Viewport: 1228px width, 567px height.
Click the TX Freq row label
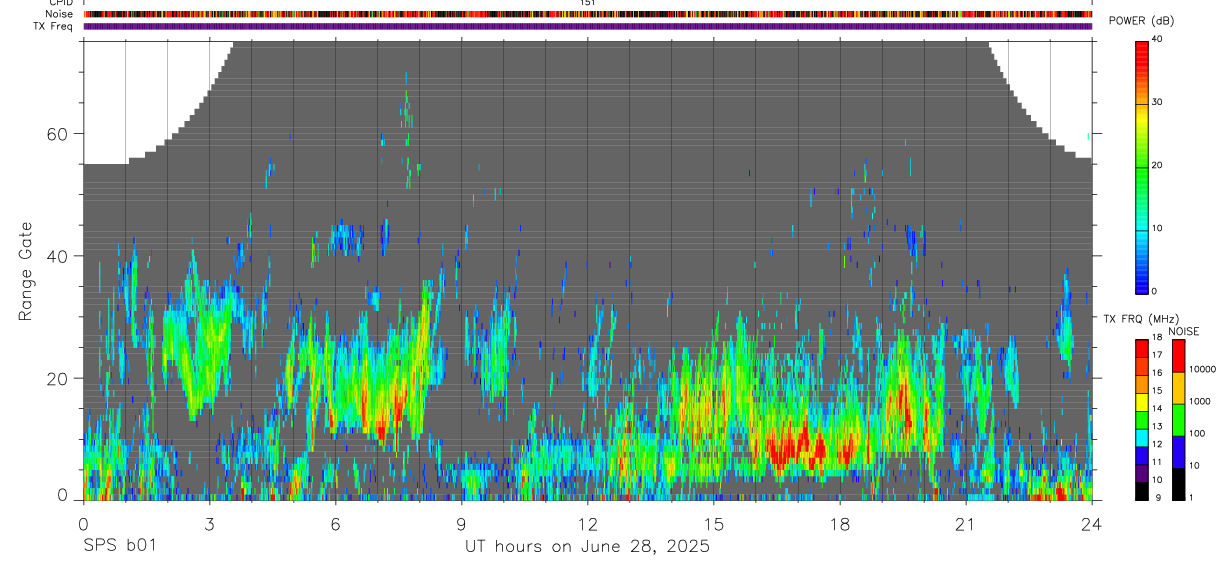[53, 27]
